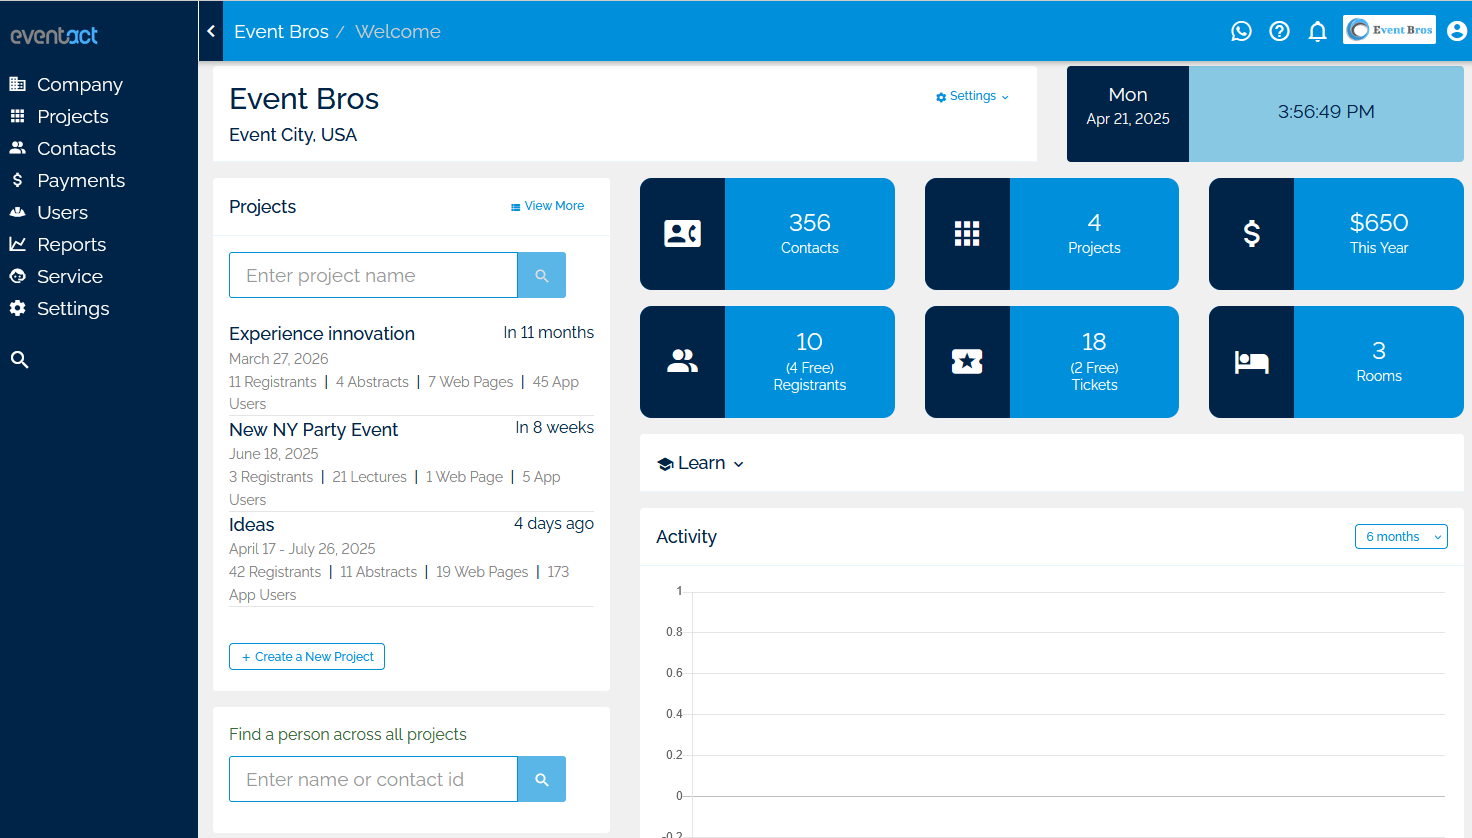Click the Settings gear sidebar icon
The height and width of the screenshot is (838, 1472).
coord(17,308)
